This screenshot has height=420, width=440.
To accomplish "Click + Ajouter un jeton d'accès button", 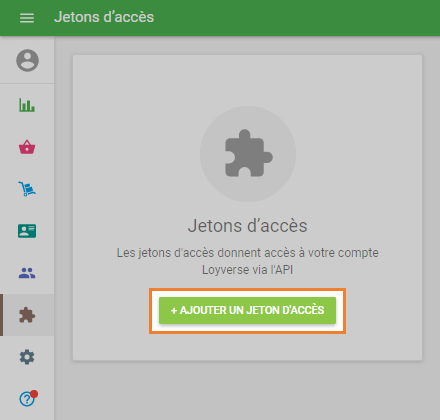I will (247, 310).
